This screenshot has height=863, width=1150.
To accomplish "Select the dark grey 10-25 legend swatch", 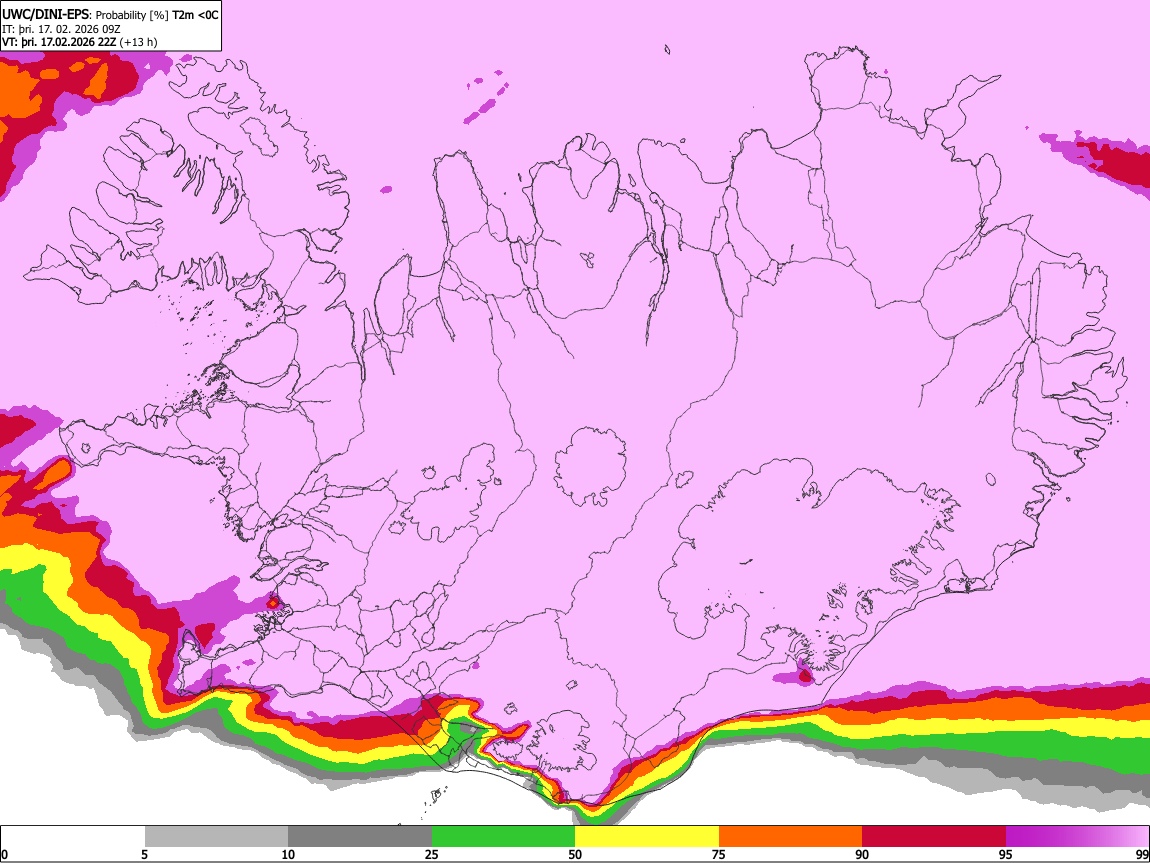I will point(360,836).
